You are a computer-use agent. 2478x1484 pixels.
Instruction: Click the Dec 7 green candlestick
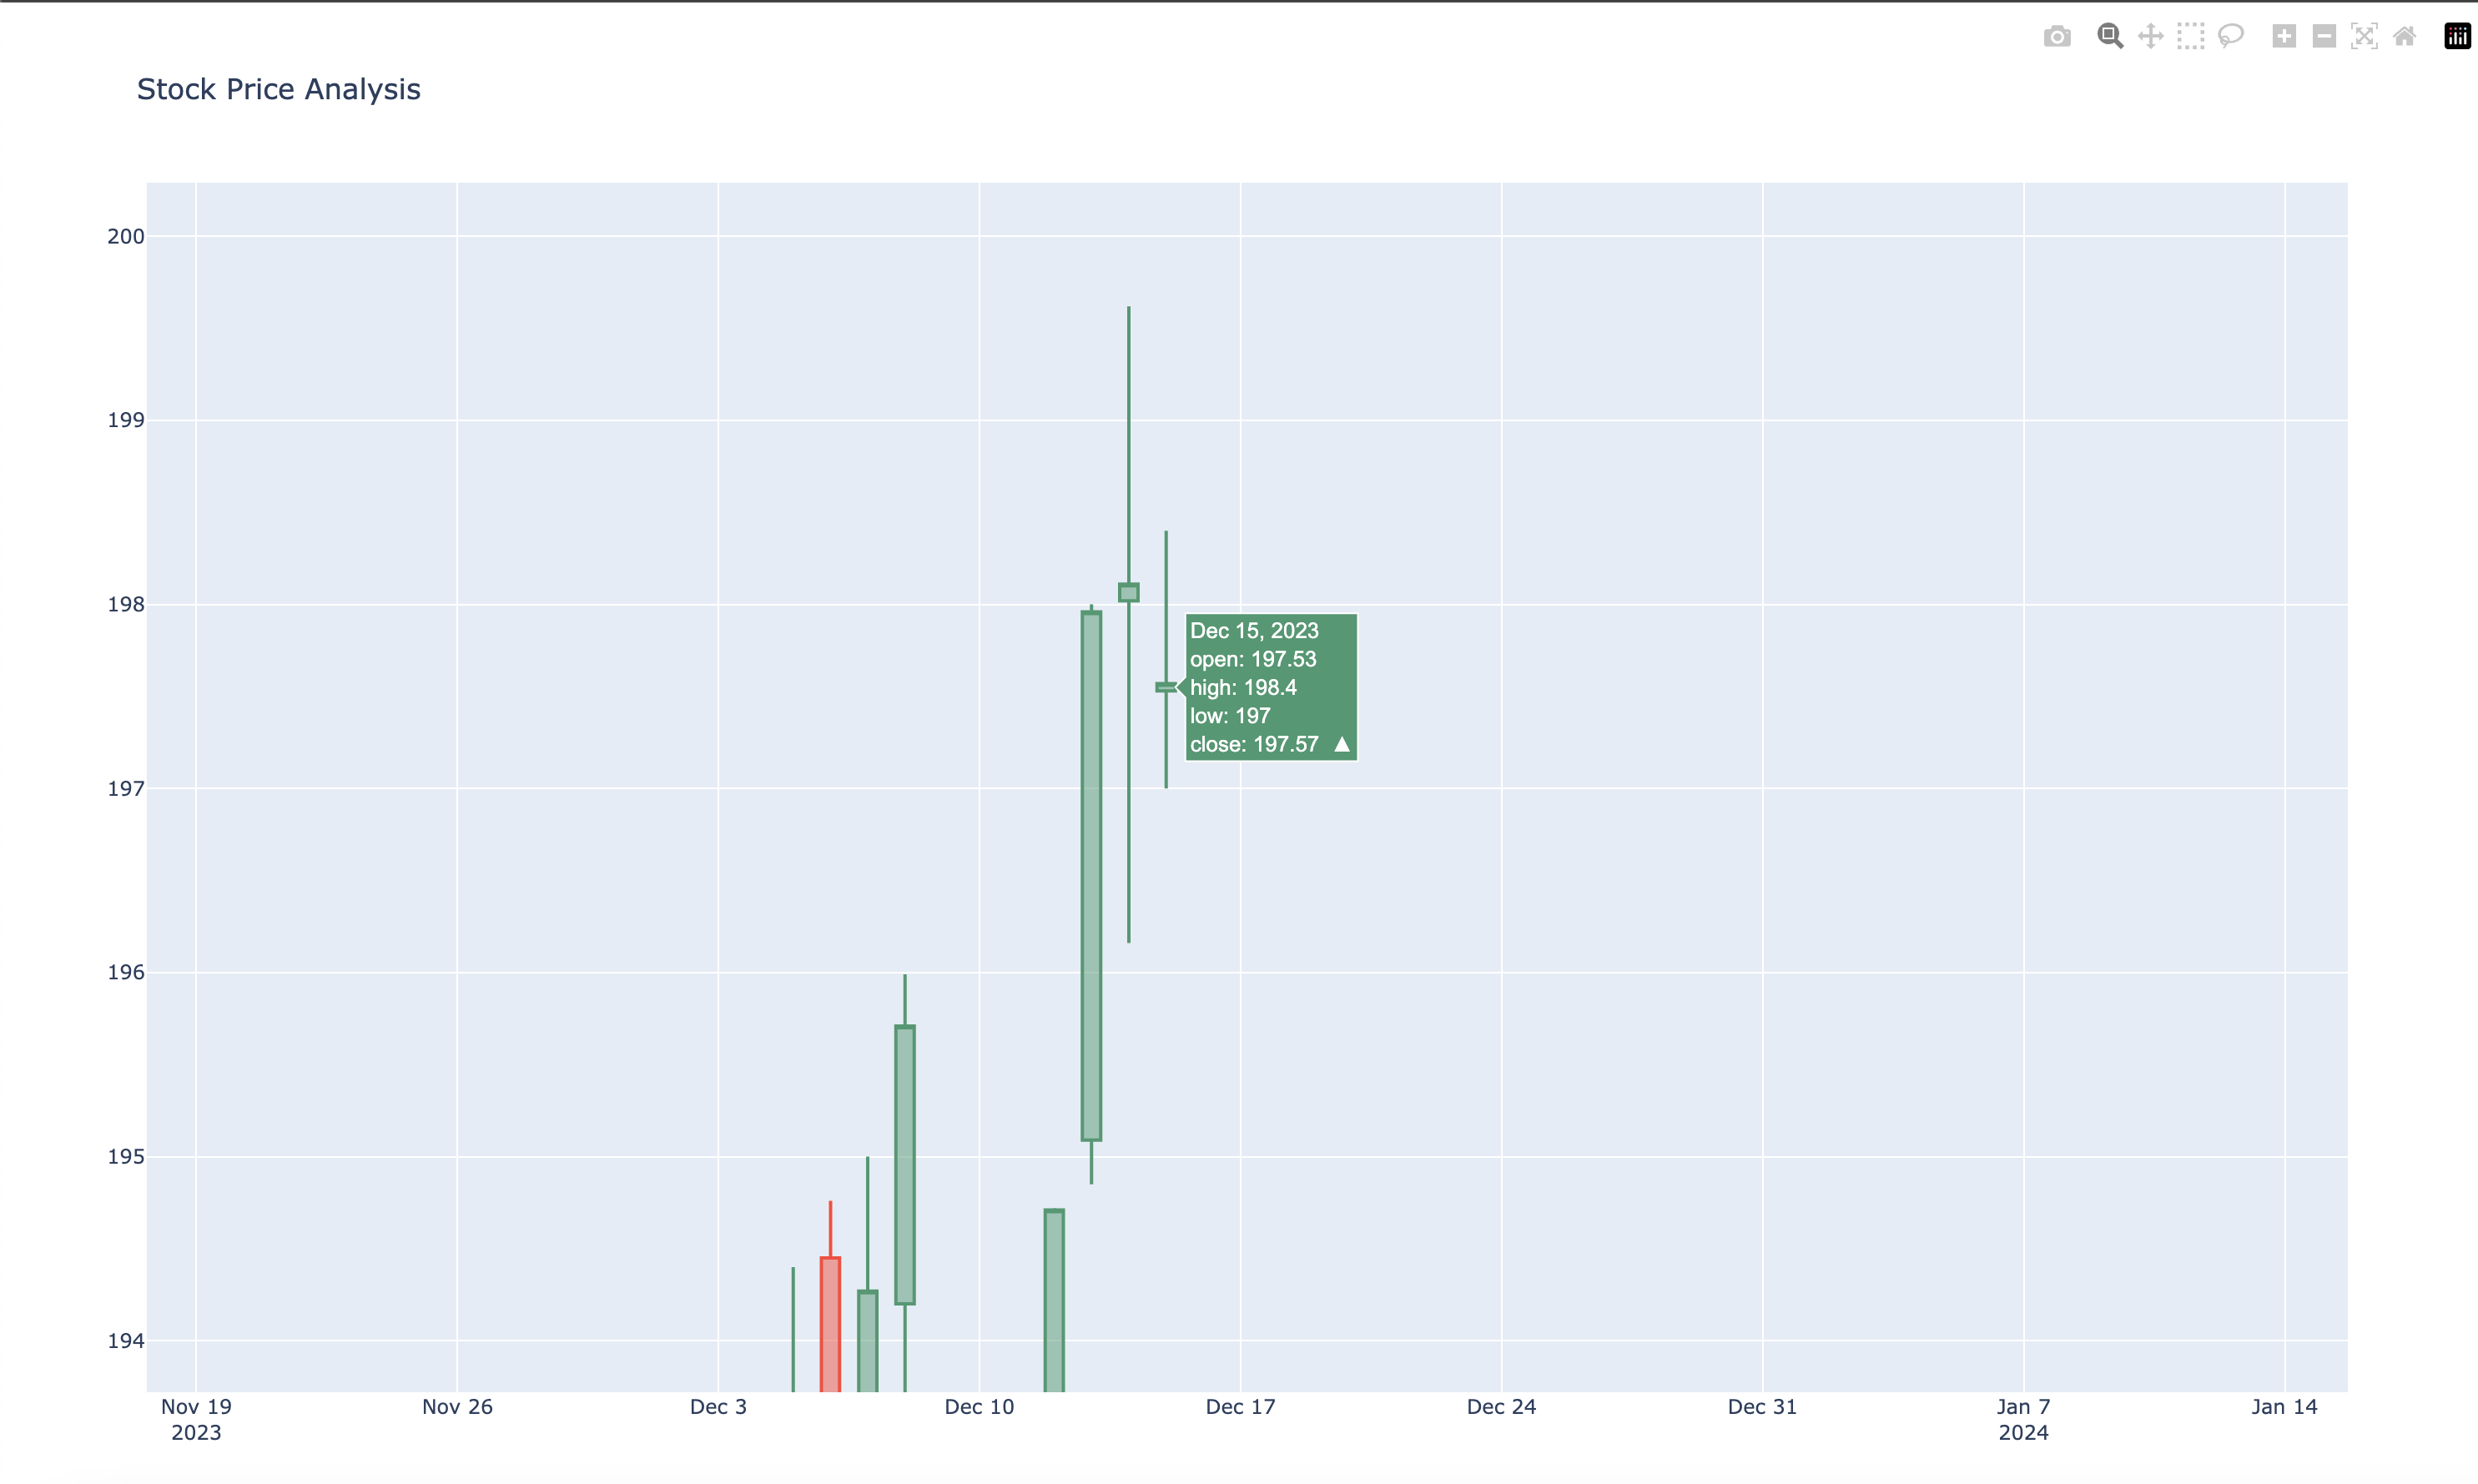tap(868, 1340)
